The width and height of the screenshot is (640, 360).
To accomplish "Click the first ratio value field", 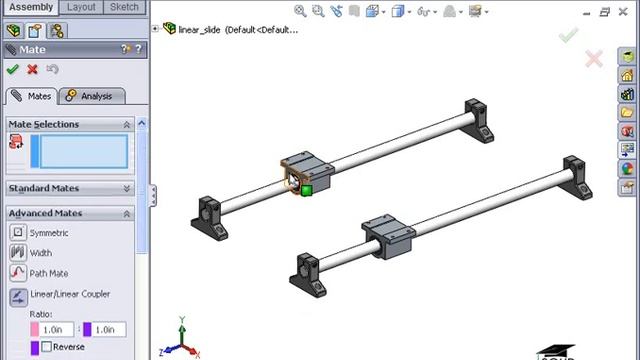I will [57, 329].
